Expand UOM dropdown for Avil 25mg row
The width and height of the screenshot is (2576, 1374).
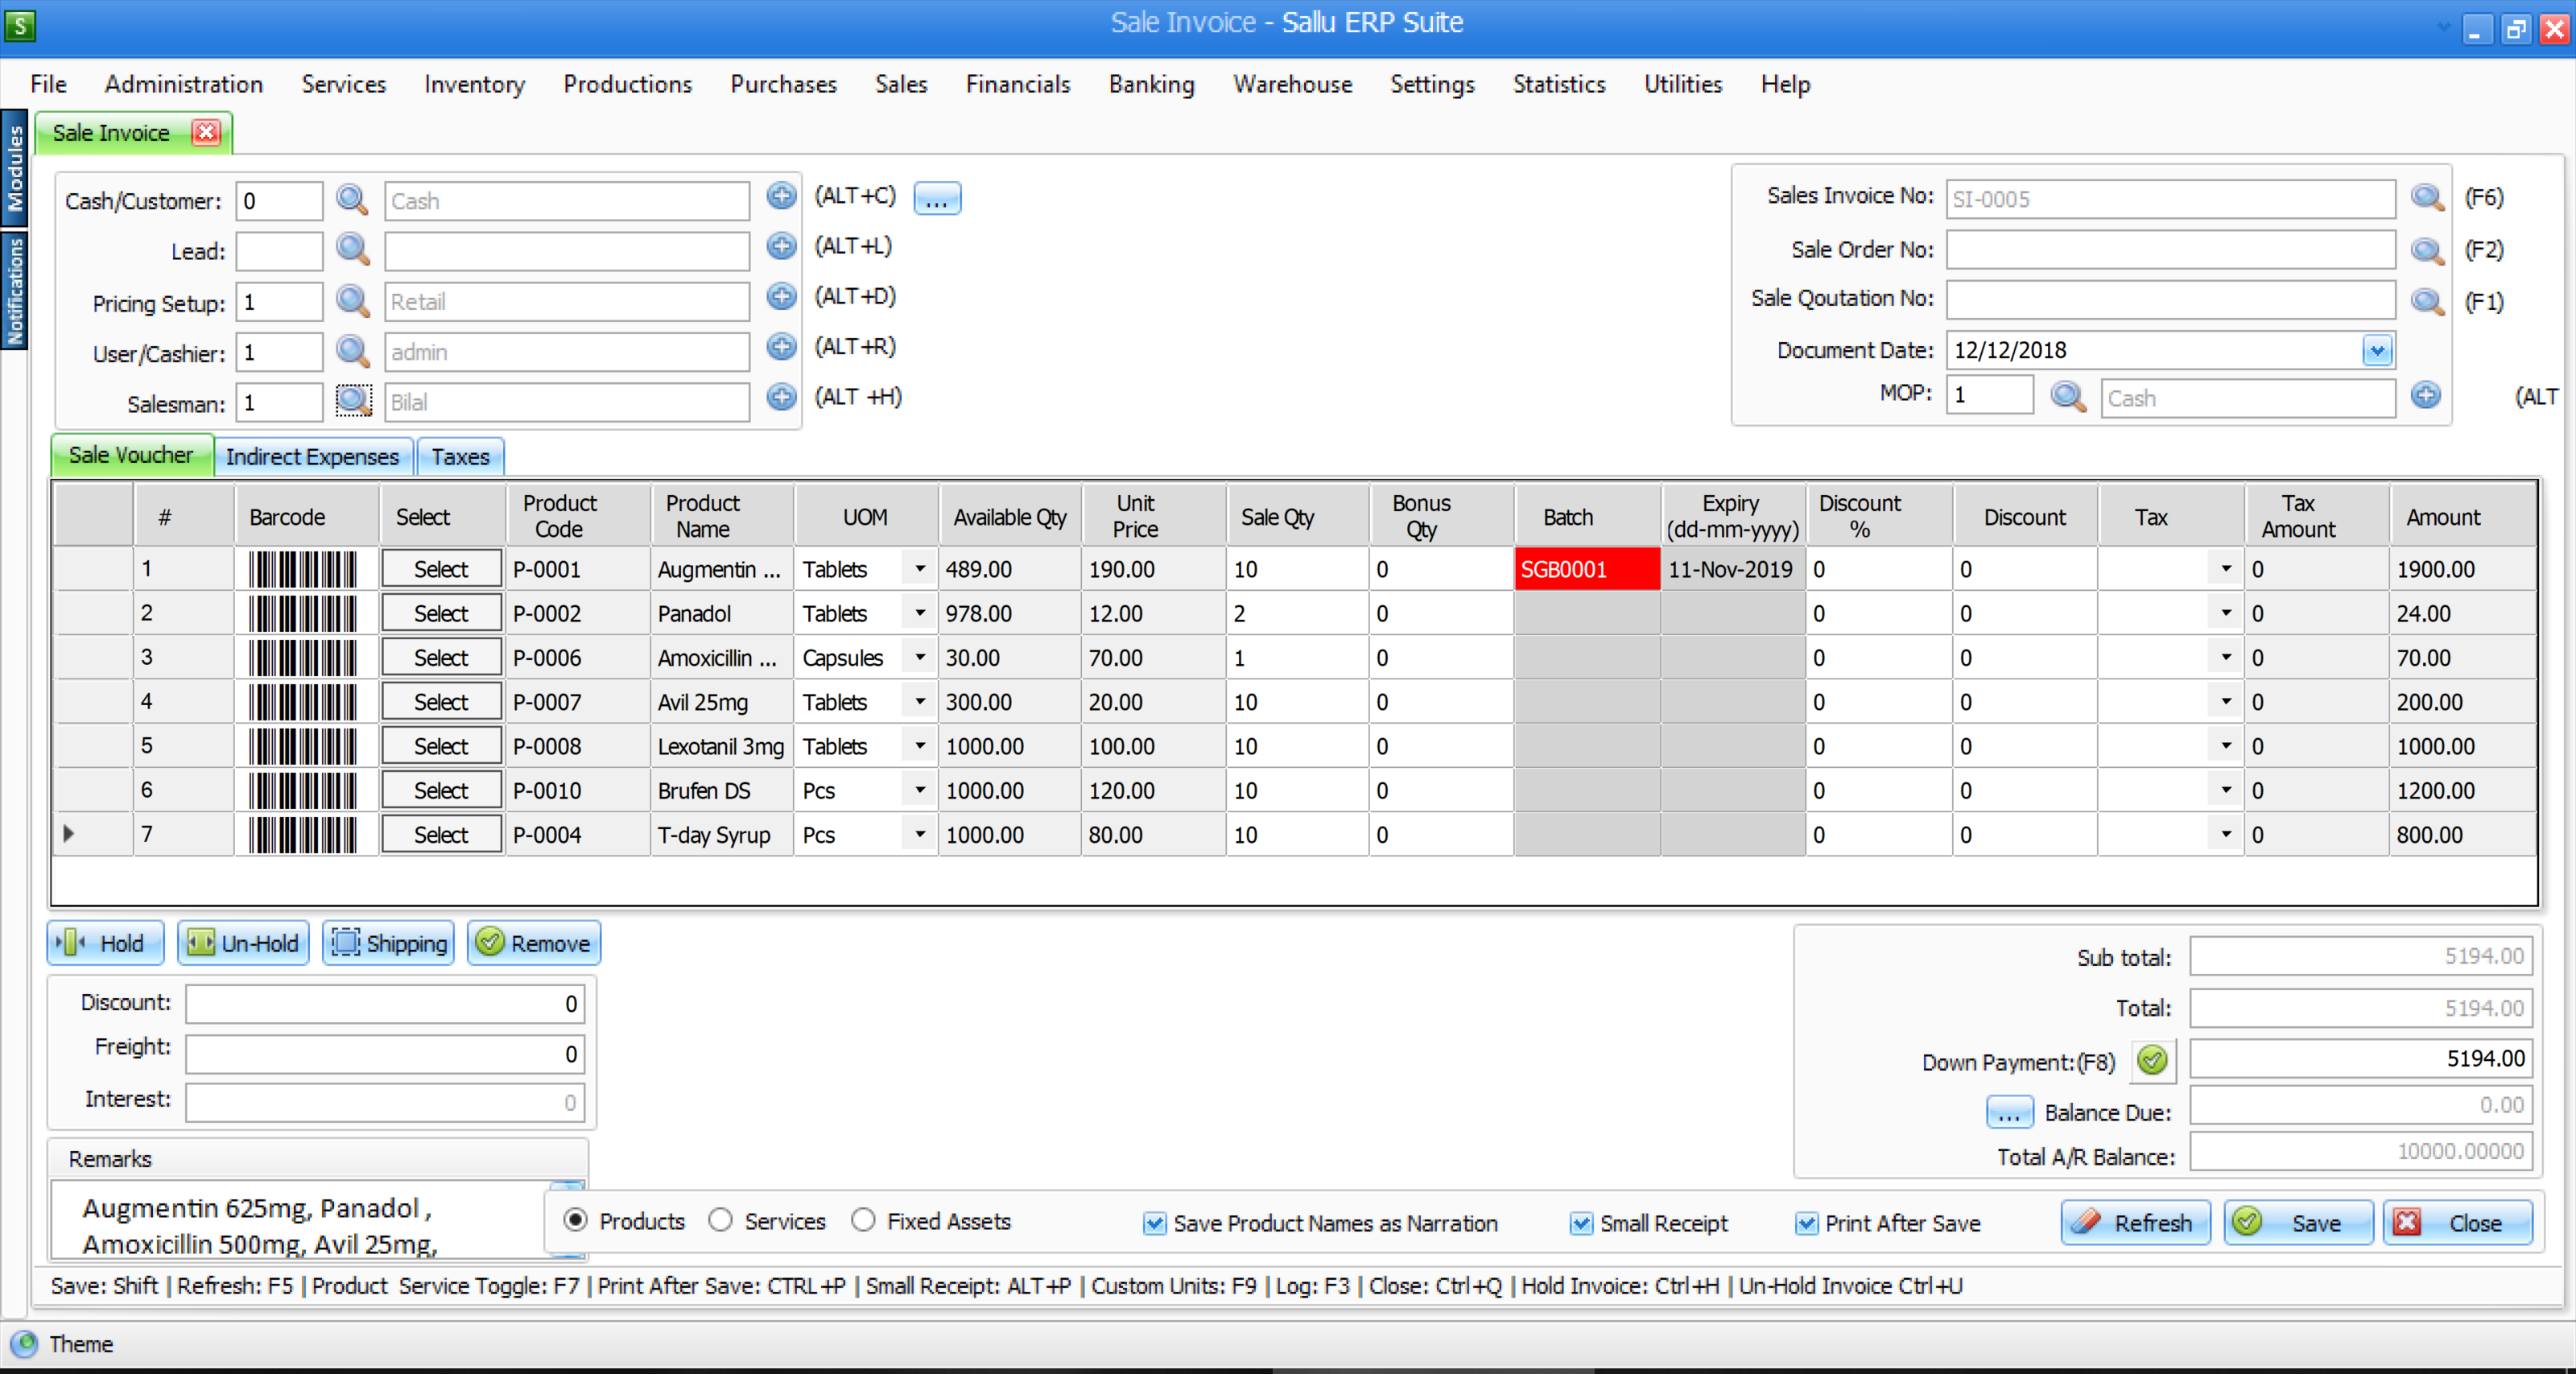click(920, 701)
